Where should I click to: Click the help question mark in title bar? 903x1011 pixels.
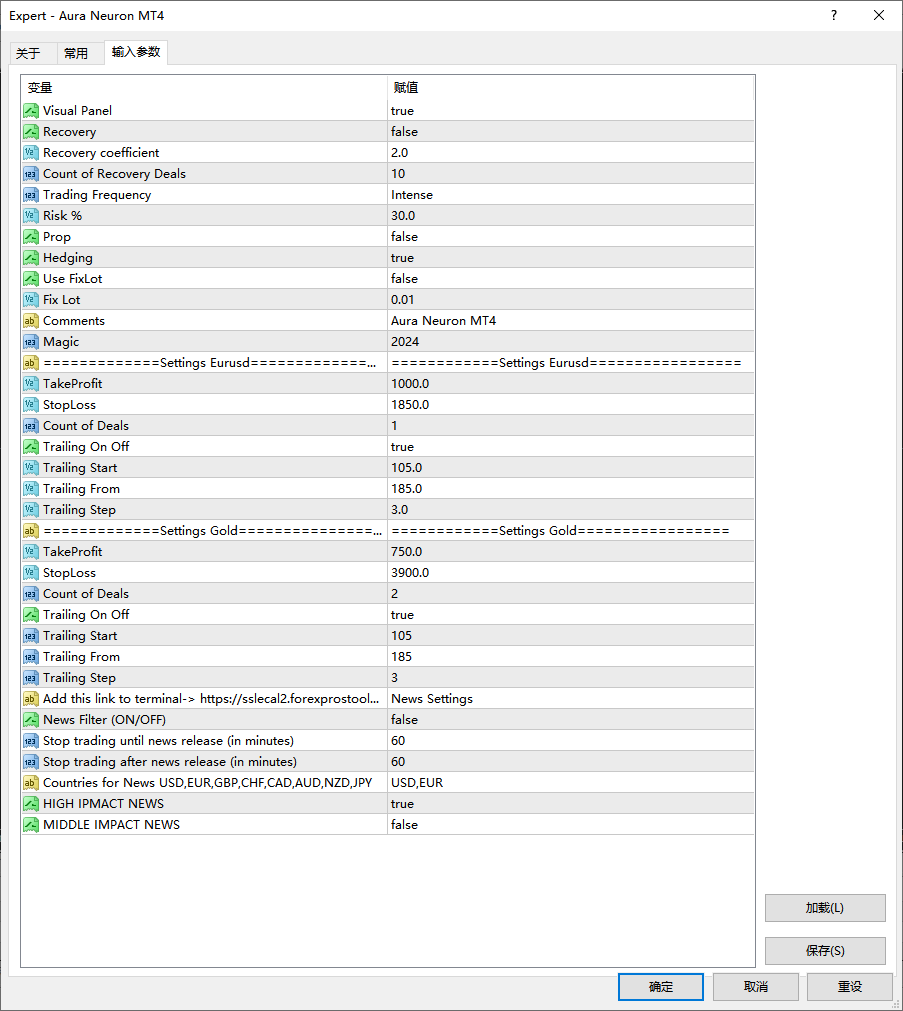coord(834,15)
